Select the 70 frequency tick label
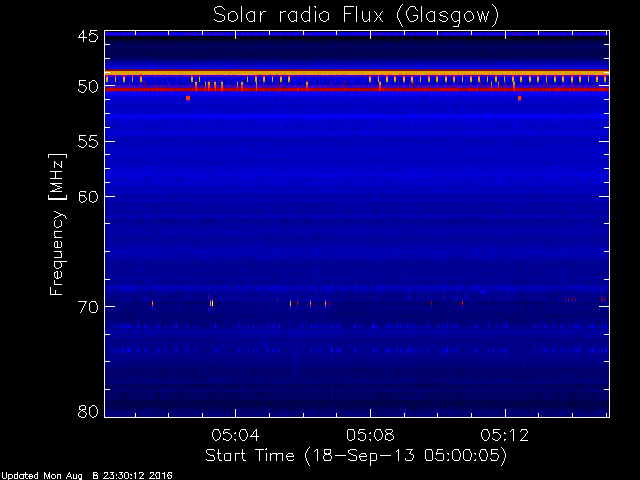This screenshot has width=640, height=480. (88, 307)
